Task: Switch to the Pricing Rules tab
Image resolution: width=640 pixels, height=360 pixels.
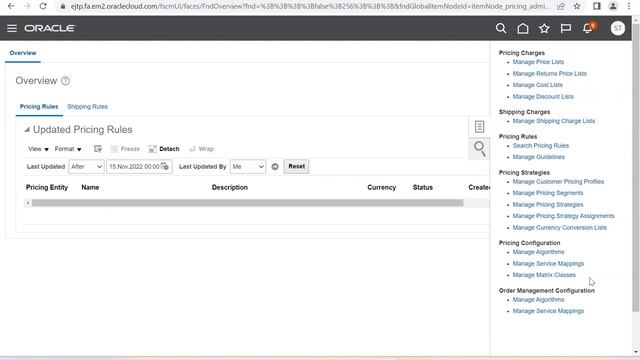Action: pyautogui.click(x=39, y=107)
